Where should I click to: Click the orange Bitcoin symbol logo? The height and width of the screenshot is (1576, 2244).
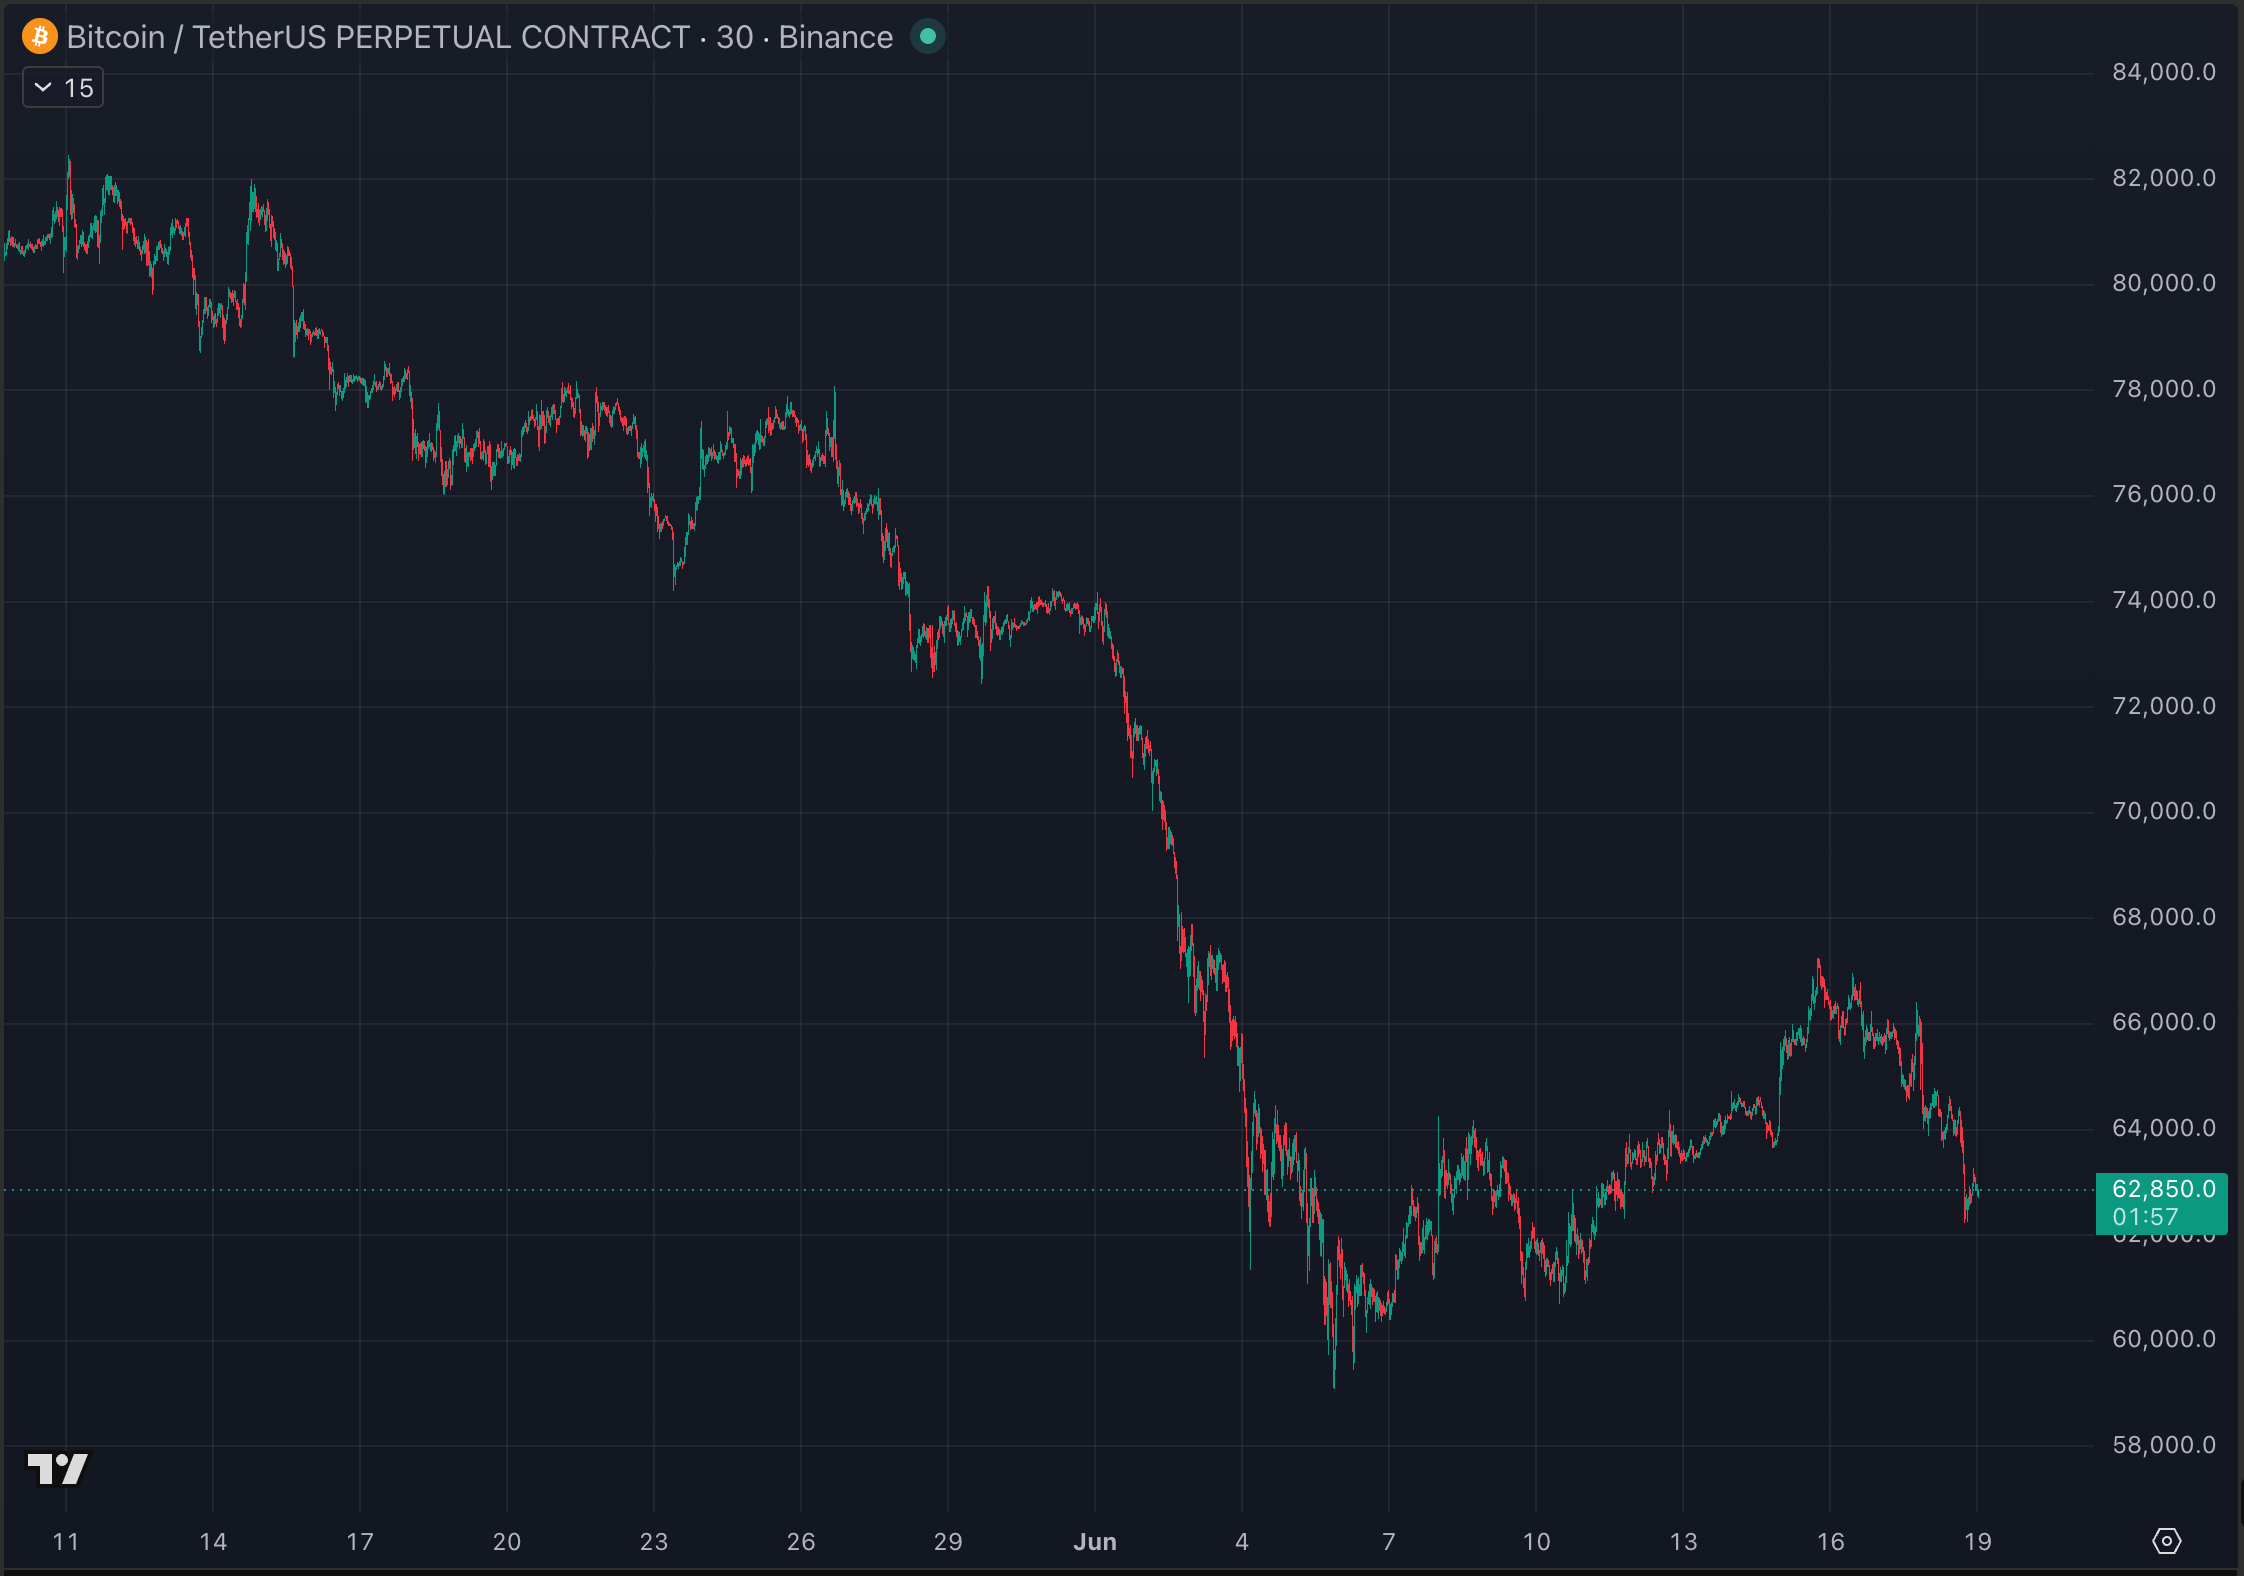[x=40, y=37]
